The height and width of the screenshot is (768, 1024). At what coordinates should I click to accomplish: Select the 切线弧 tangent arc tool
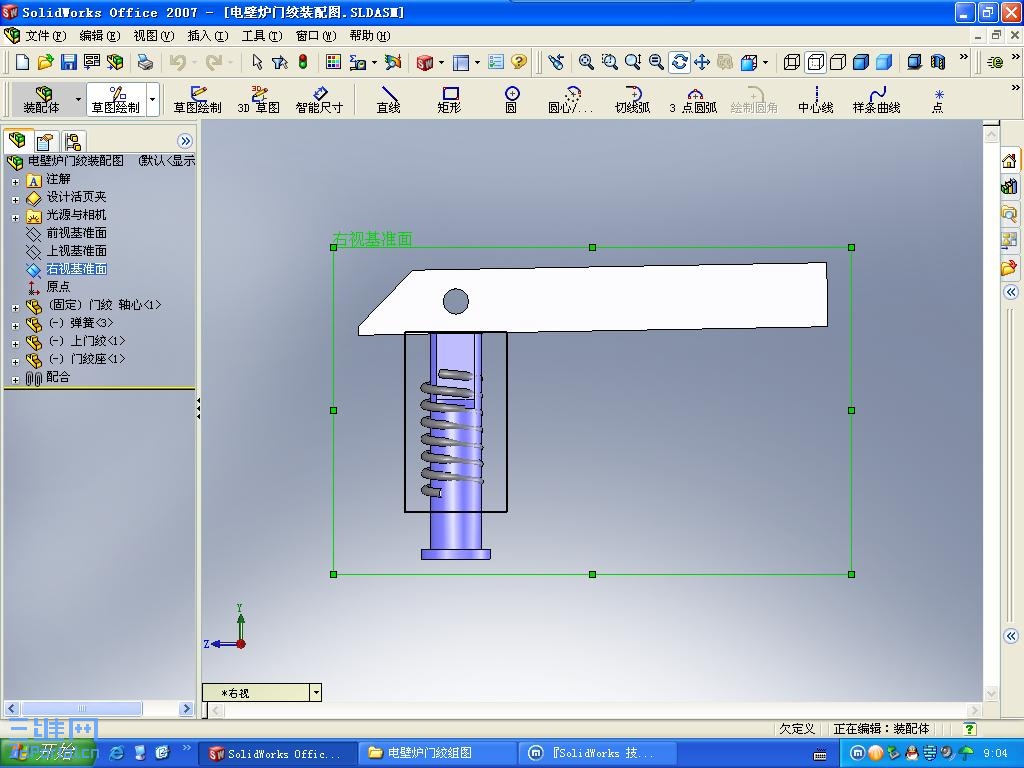click(x=632, y=100)
